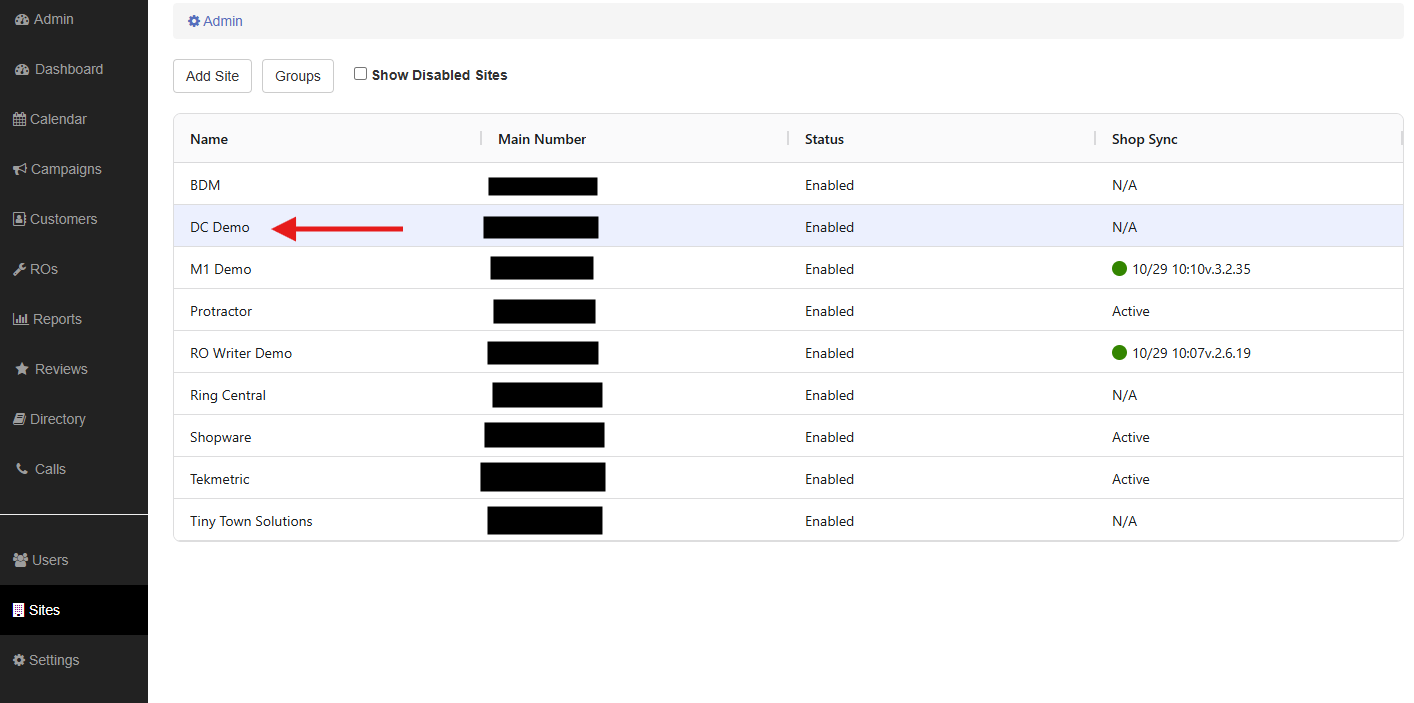1414x703 pixels.
Task: Click the Enabled status for Tekmetric
Action: pyautogui.click(x=829, y=479)
